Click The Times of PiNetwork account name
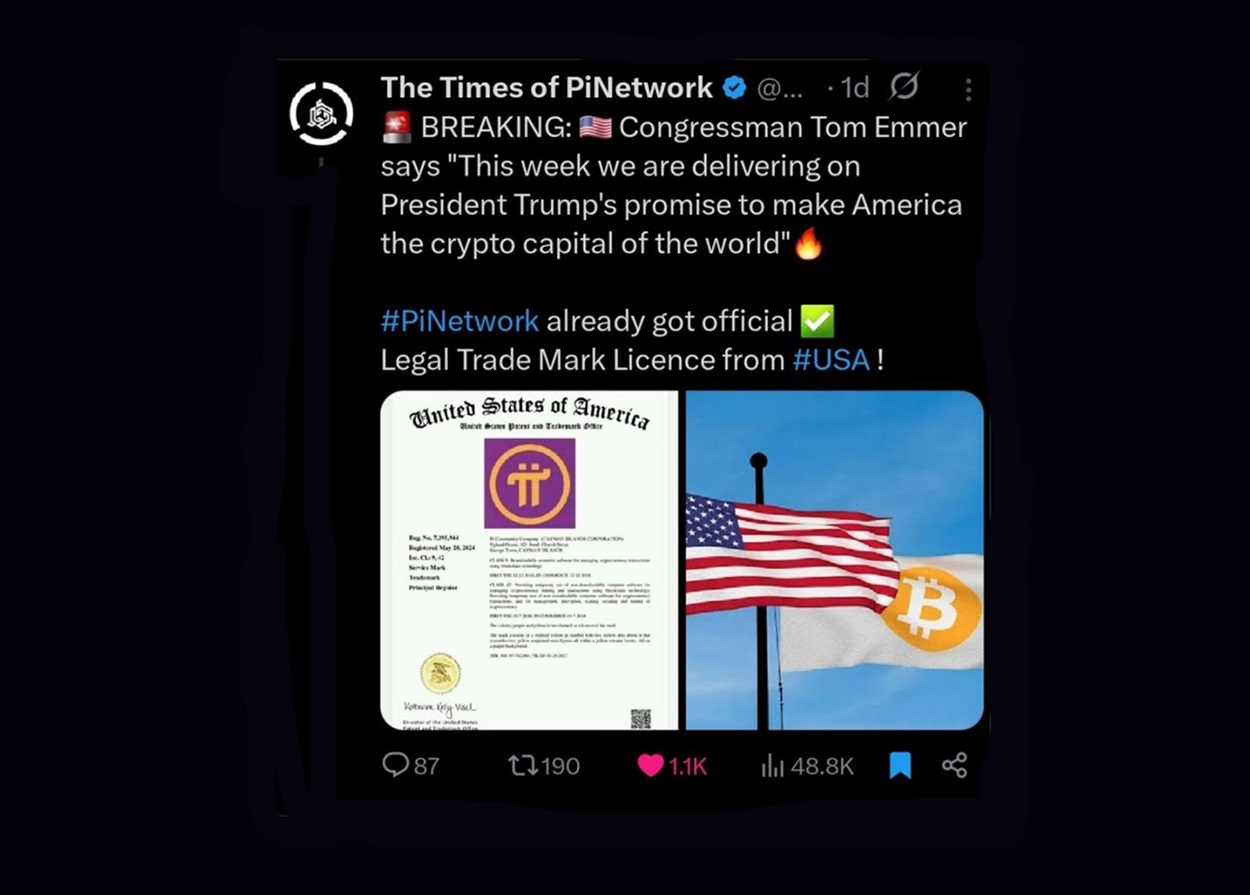The width and height of the screenshot is (1250, 895). pos(546,88)
